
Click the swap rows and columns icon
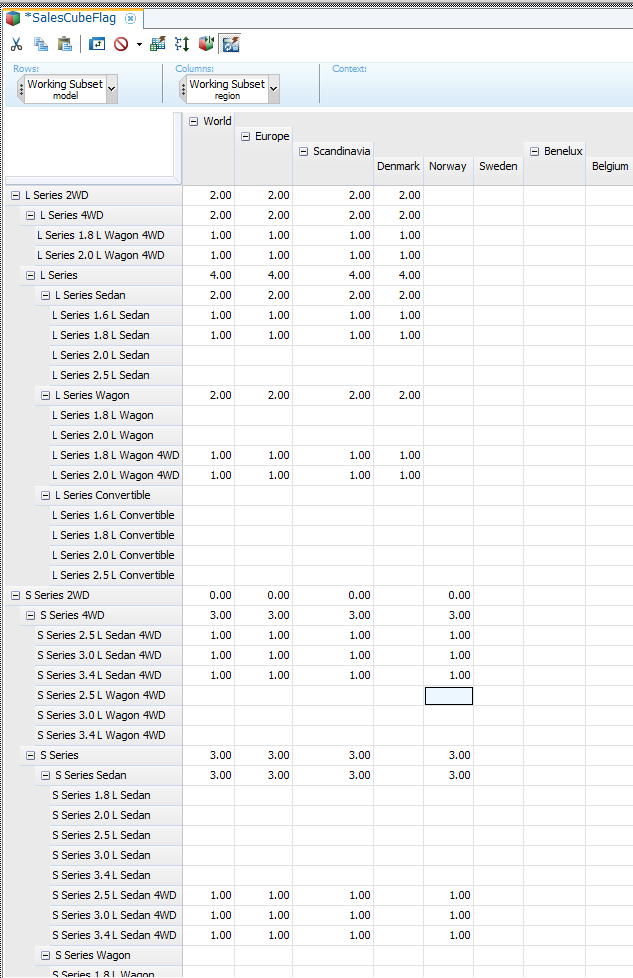point(182,44)
